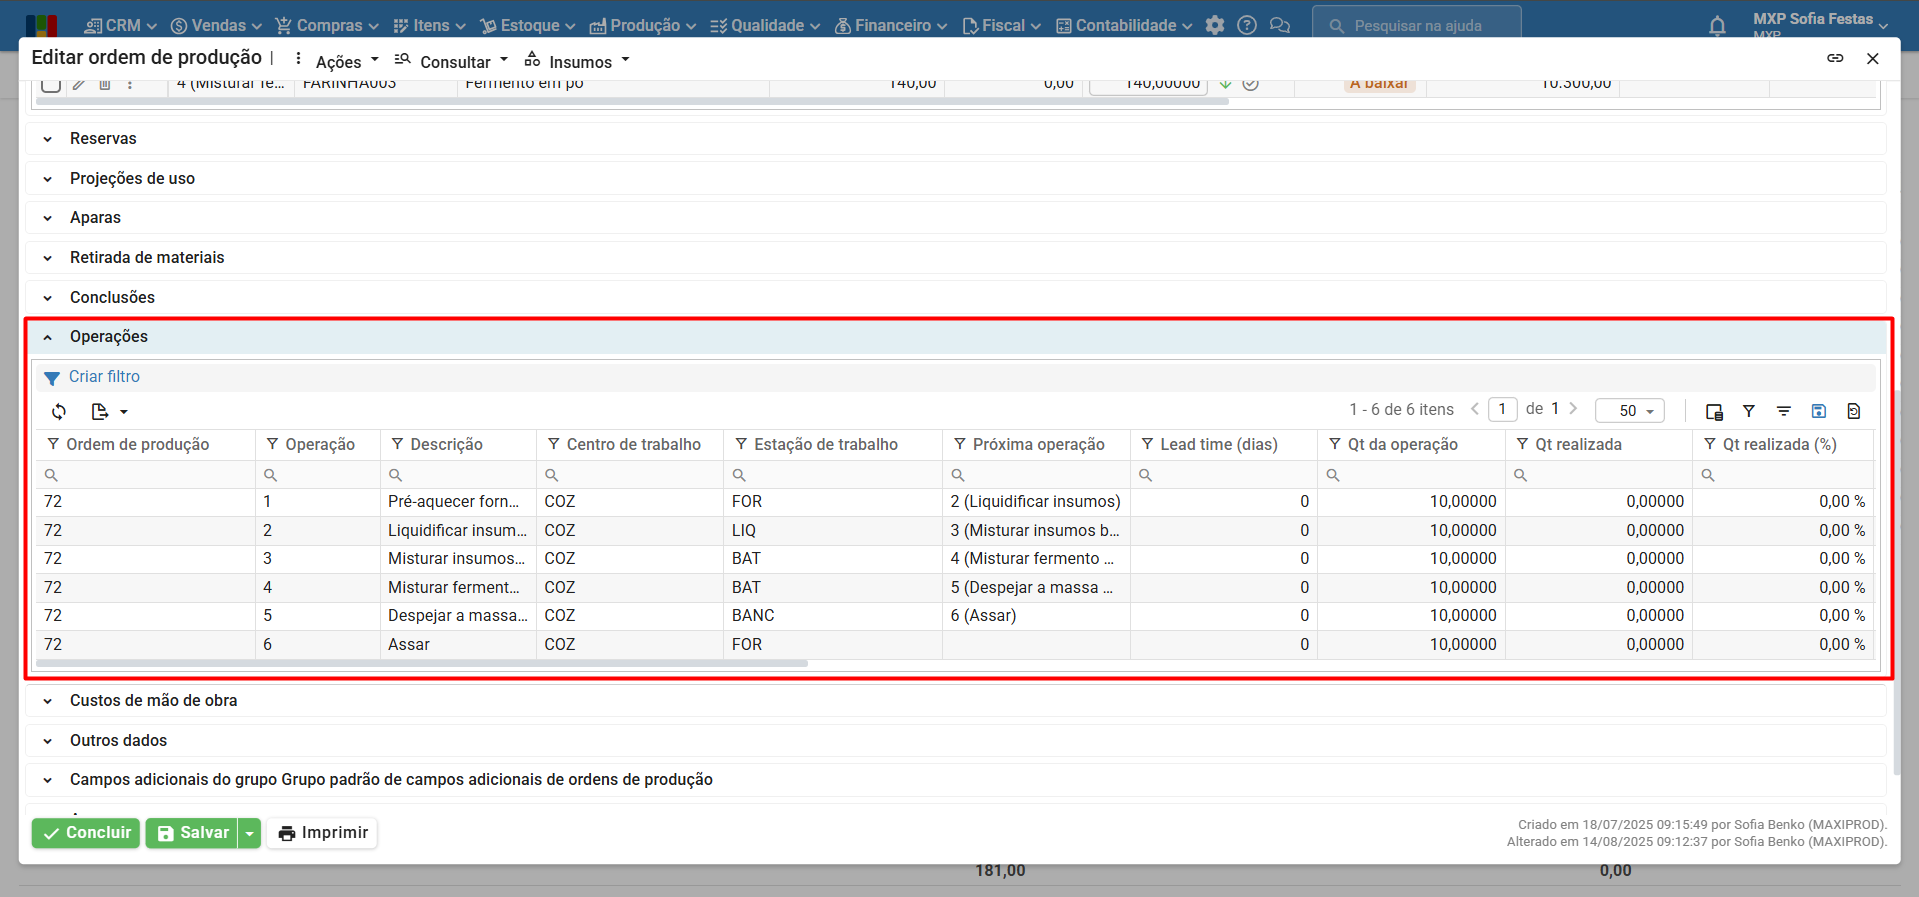Filter the Estação de trabalho column

(x=741, y=444)
